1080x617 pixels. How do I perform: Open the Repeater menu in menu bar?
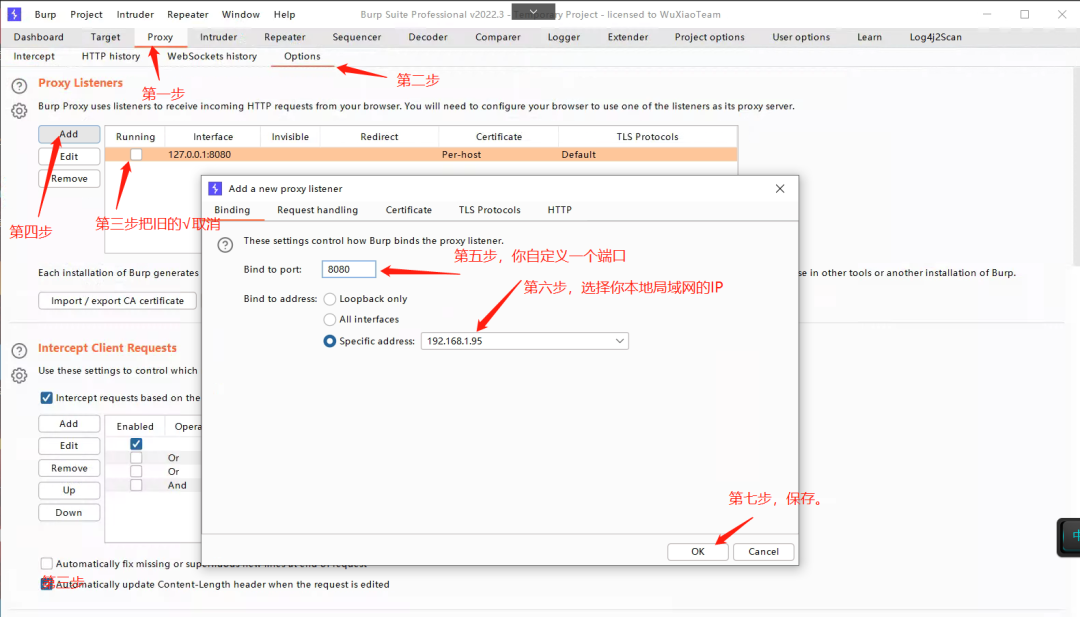(x=187, y=14)
